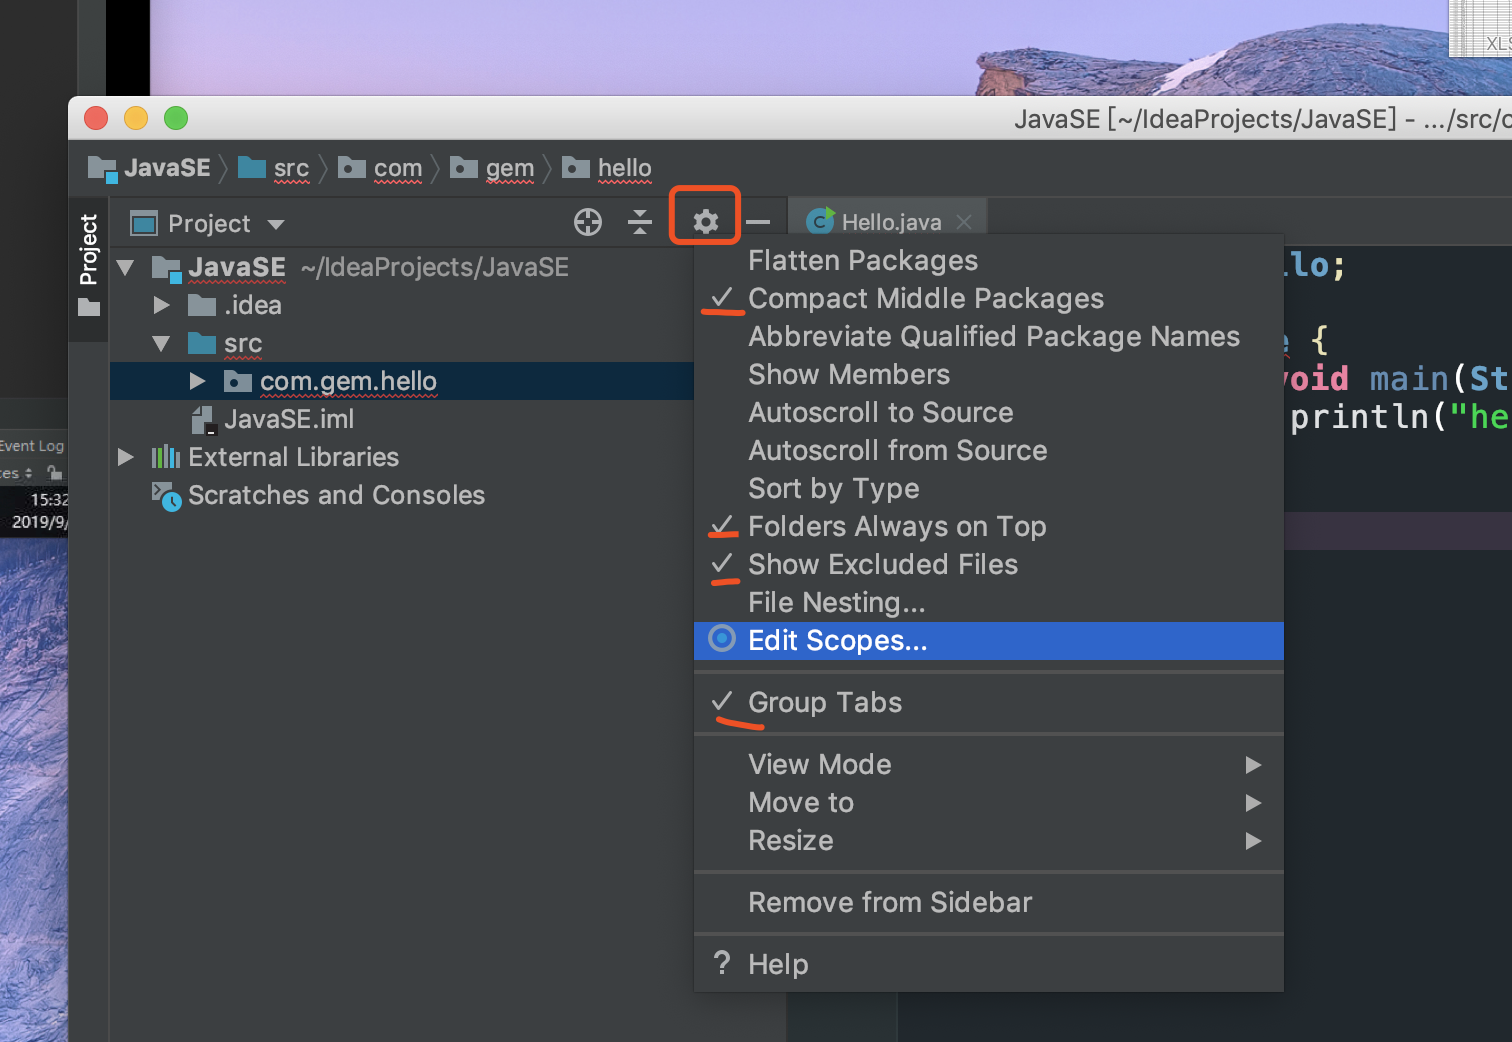Open the Project view dropdown arrow
Screen dimensions: 1512x1042
pos(276,224)
